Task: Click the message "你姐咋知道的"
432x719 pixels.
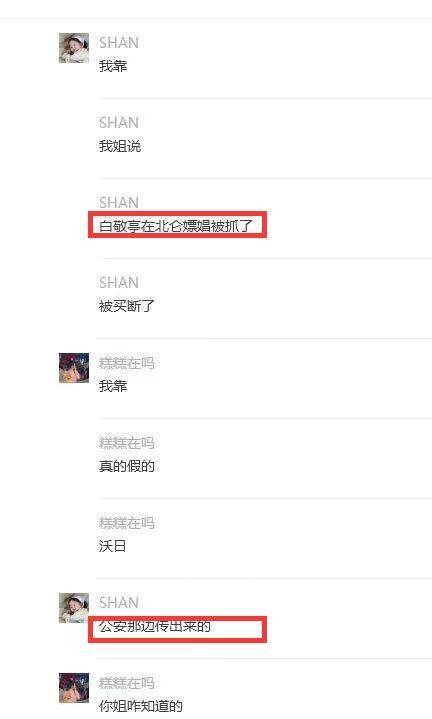Action: tap(141, 706)
